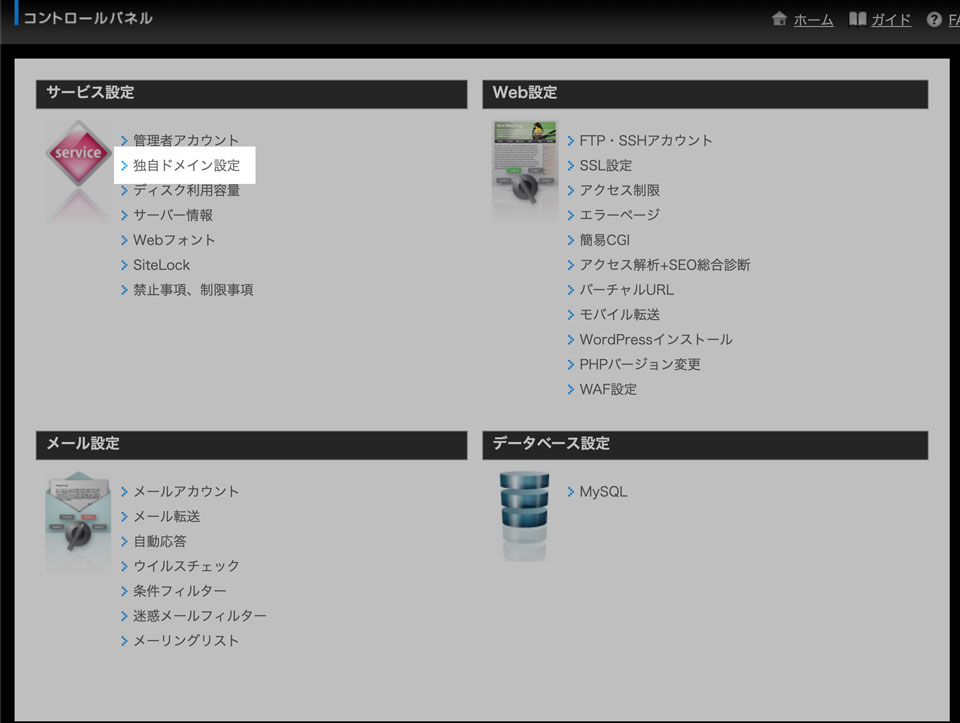Click the データベース設定 section header
Image resolution: width=960 pixels, height=723 pixels.
[705, 444]
